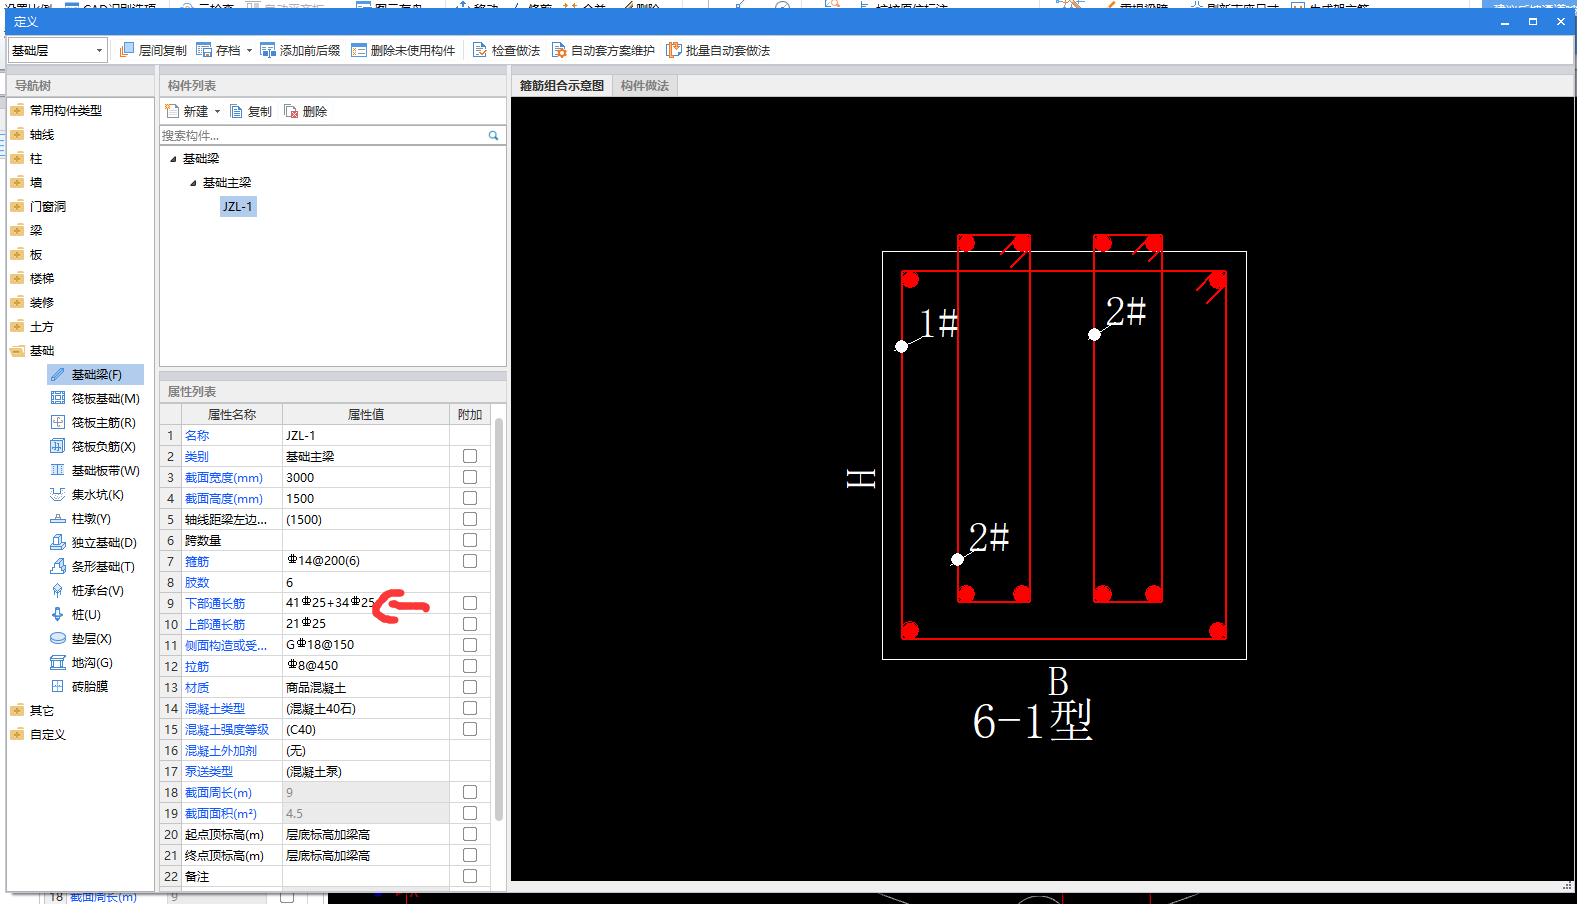Click the 删除 delete icon in component list
The image size is (1577, 904).
(x=291, y=111)
